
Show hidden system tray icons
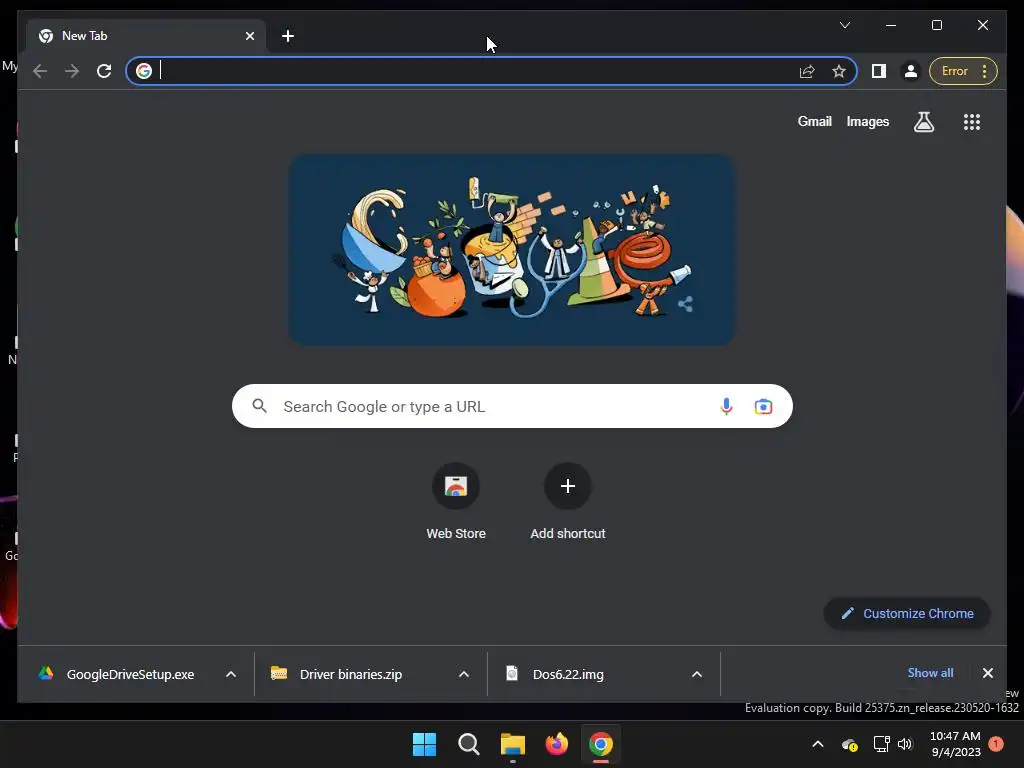[x=818, y=744]
